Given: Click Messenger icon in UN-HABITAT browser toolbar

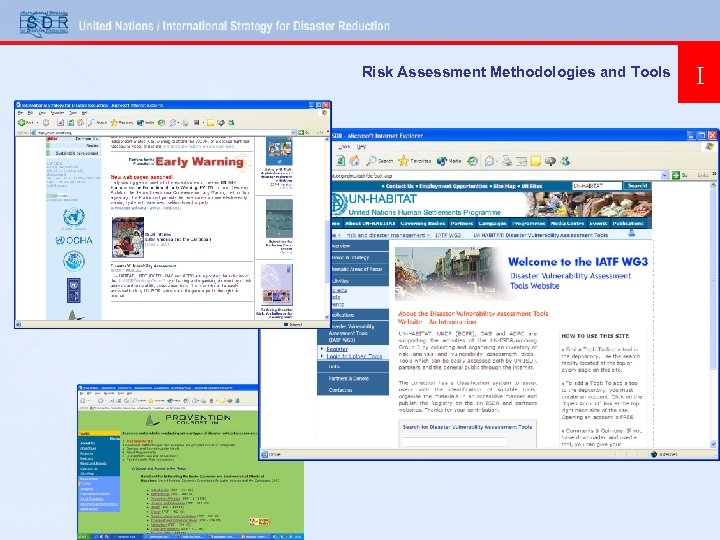Looking at the screenshot, I should pos(565,161).
